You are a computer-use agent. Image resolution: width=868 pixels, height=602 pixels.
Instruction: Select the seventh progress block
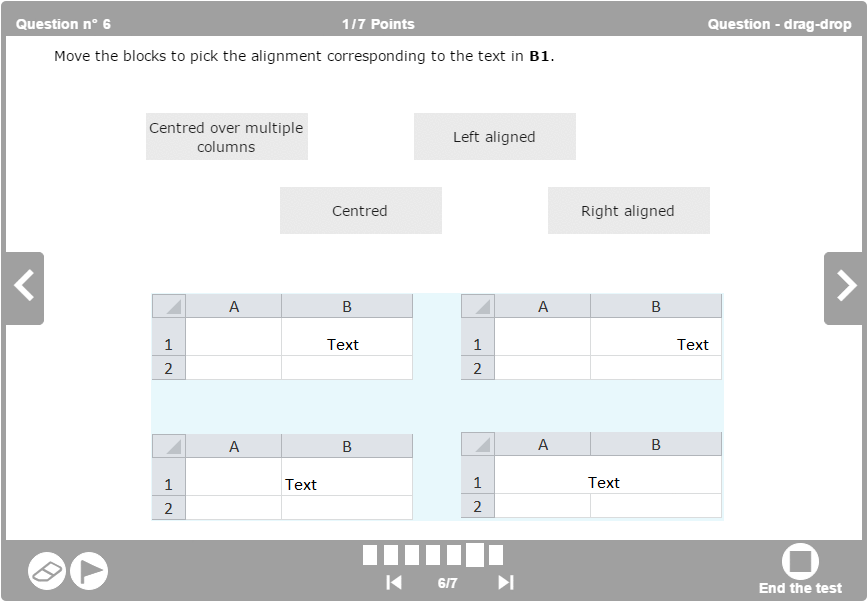coord(496,555)
